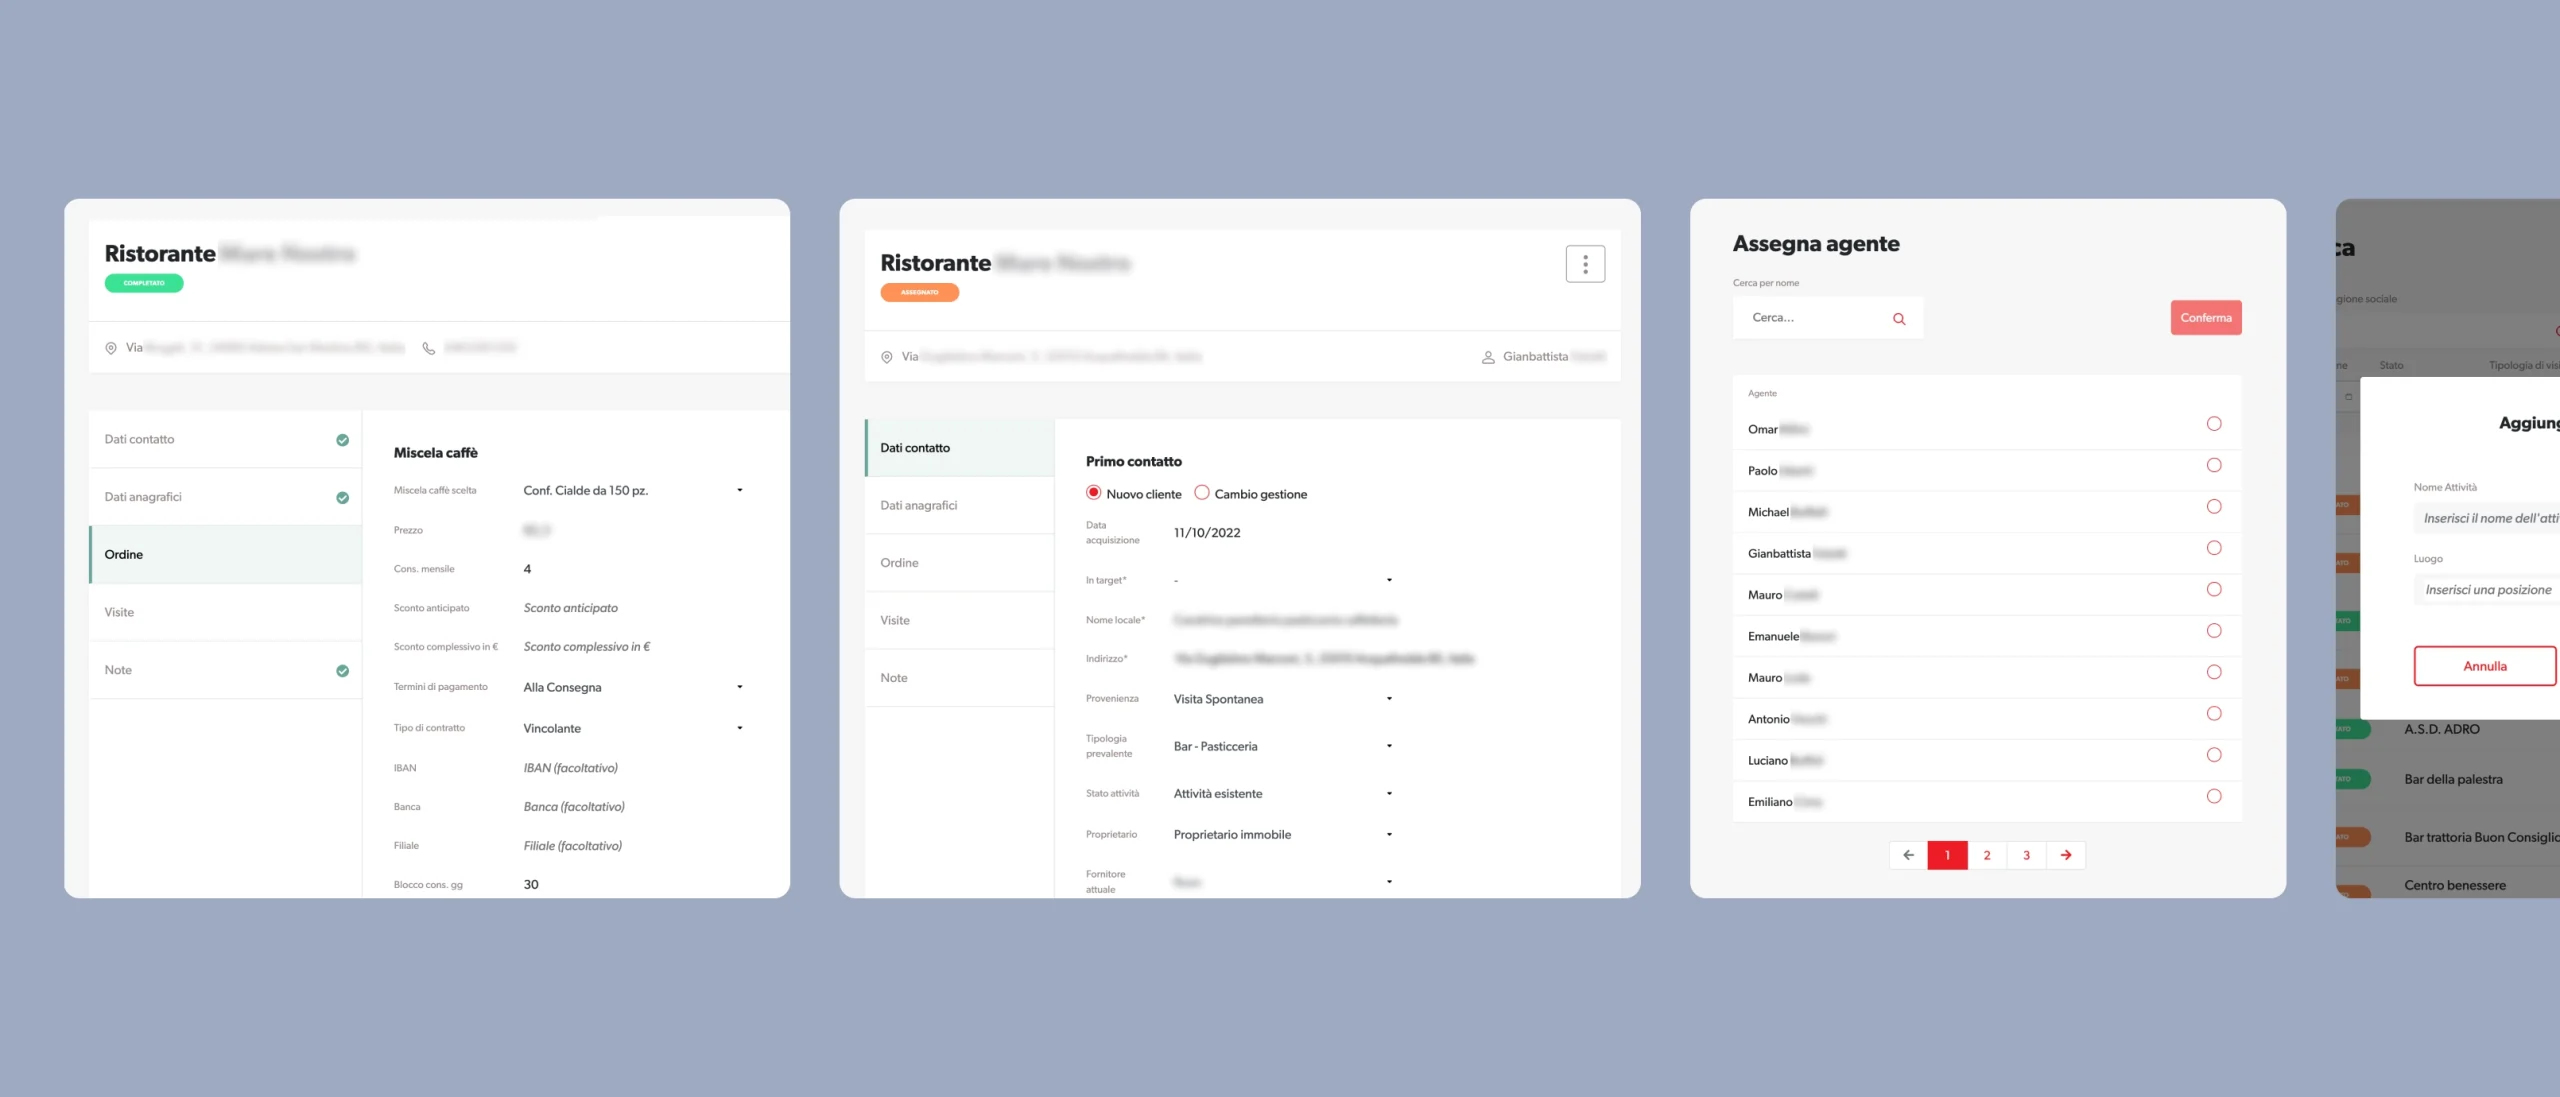This screenshot has width=2560, height=1097.
Task: Choose agent Luciano radio button
Action: click(2214, 755)
